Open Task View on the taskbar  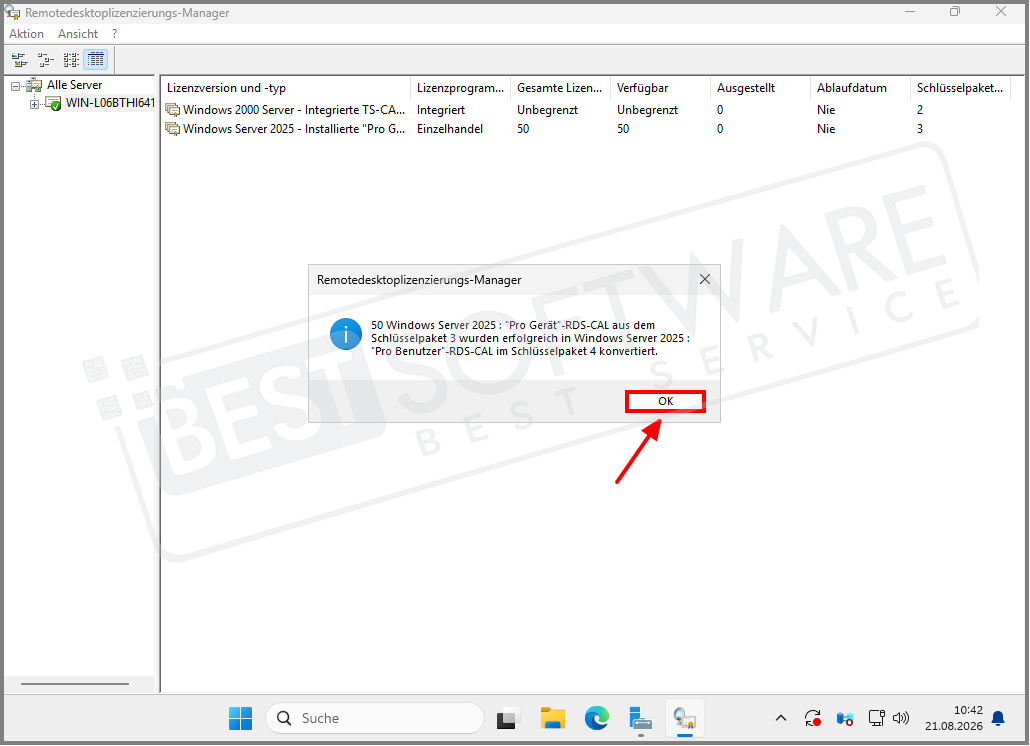(508, 718)
